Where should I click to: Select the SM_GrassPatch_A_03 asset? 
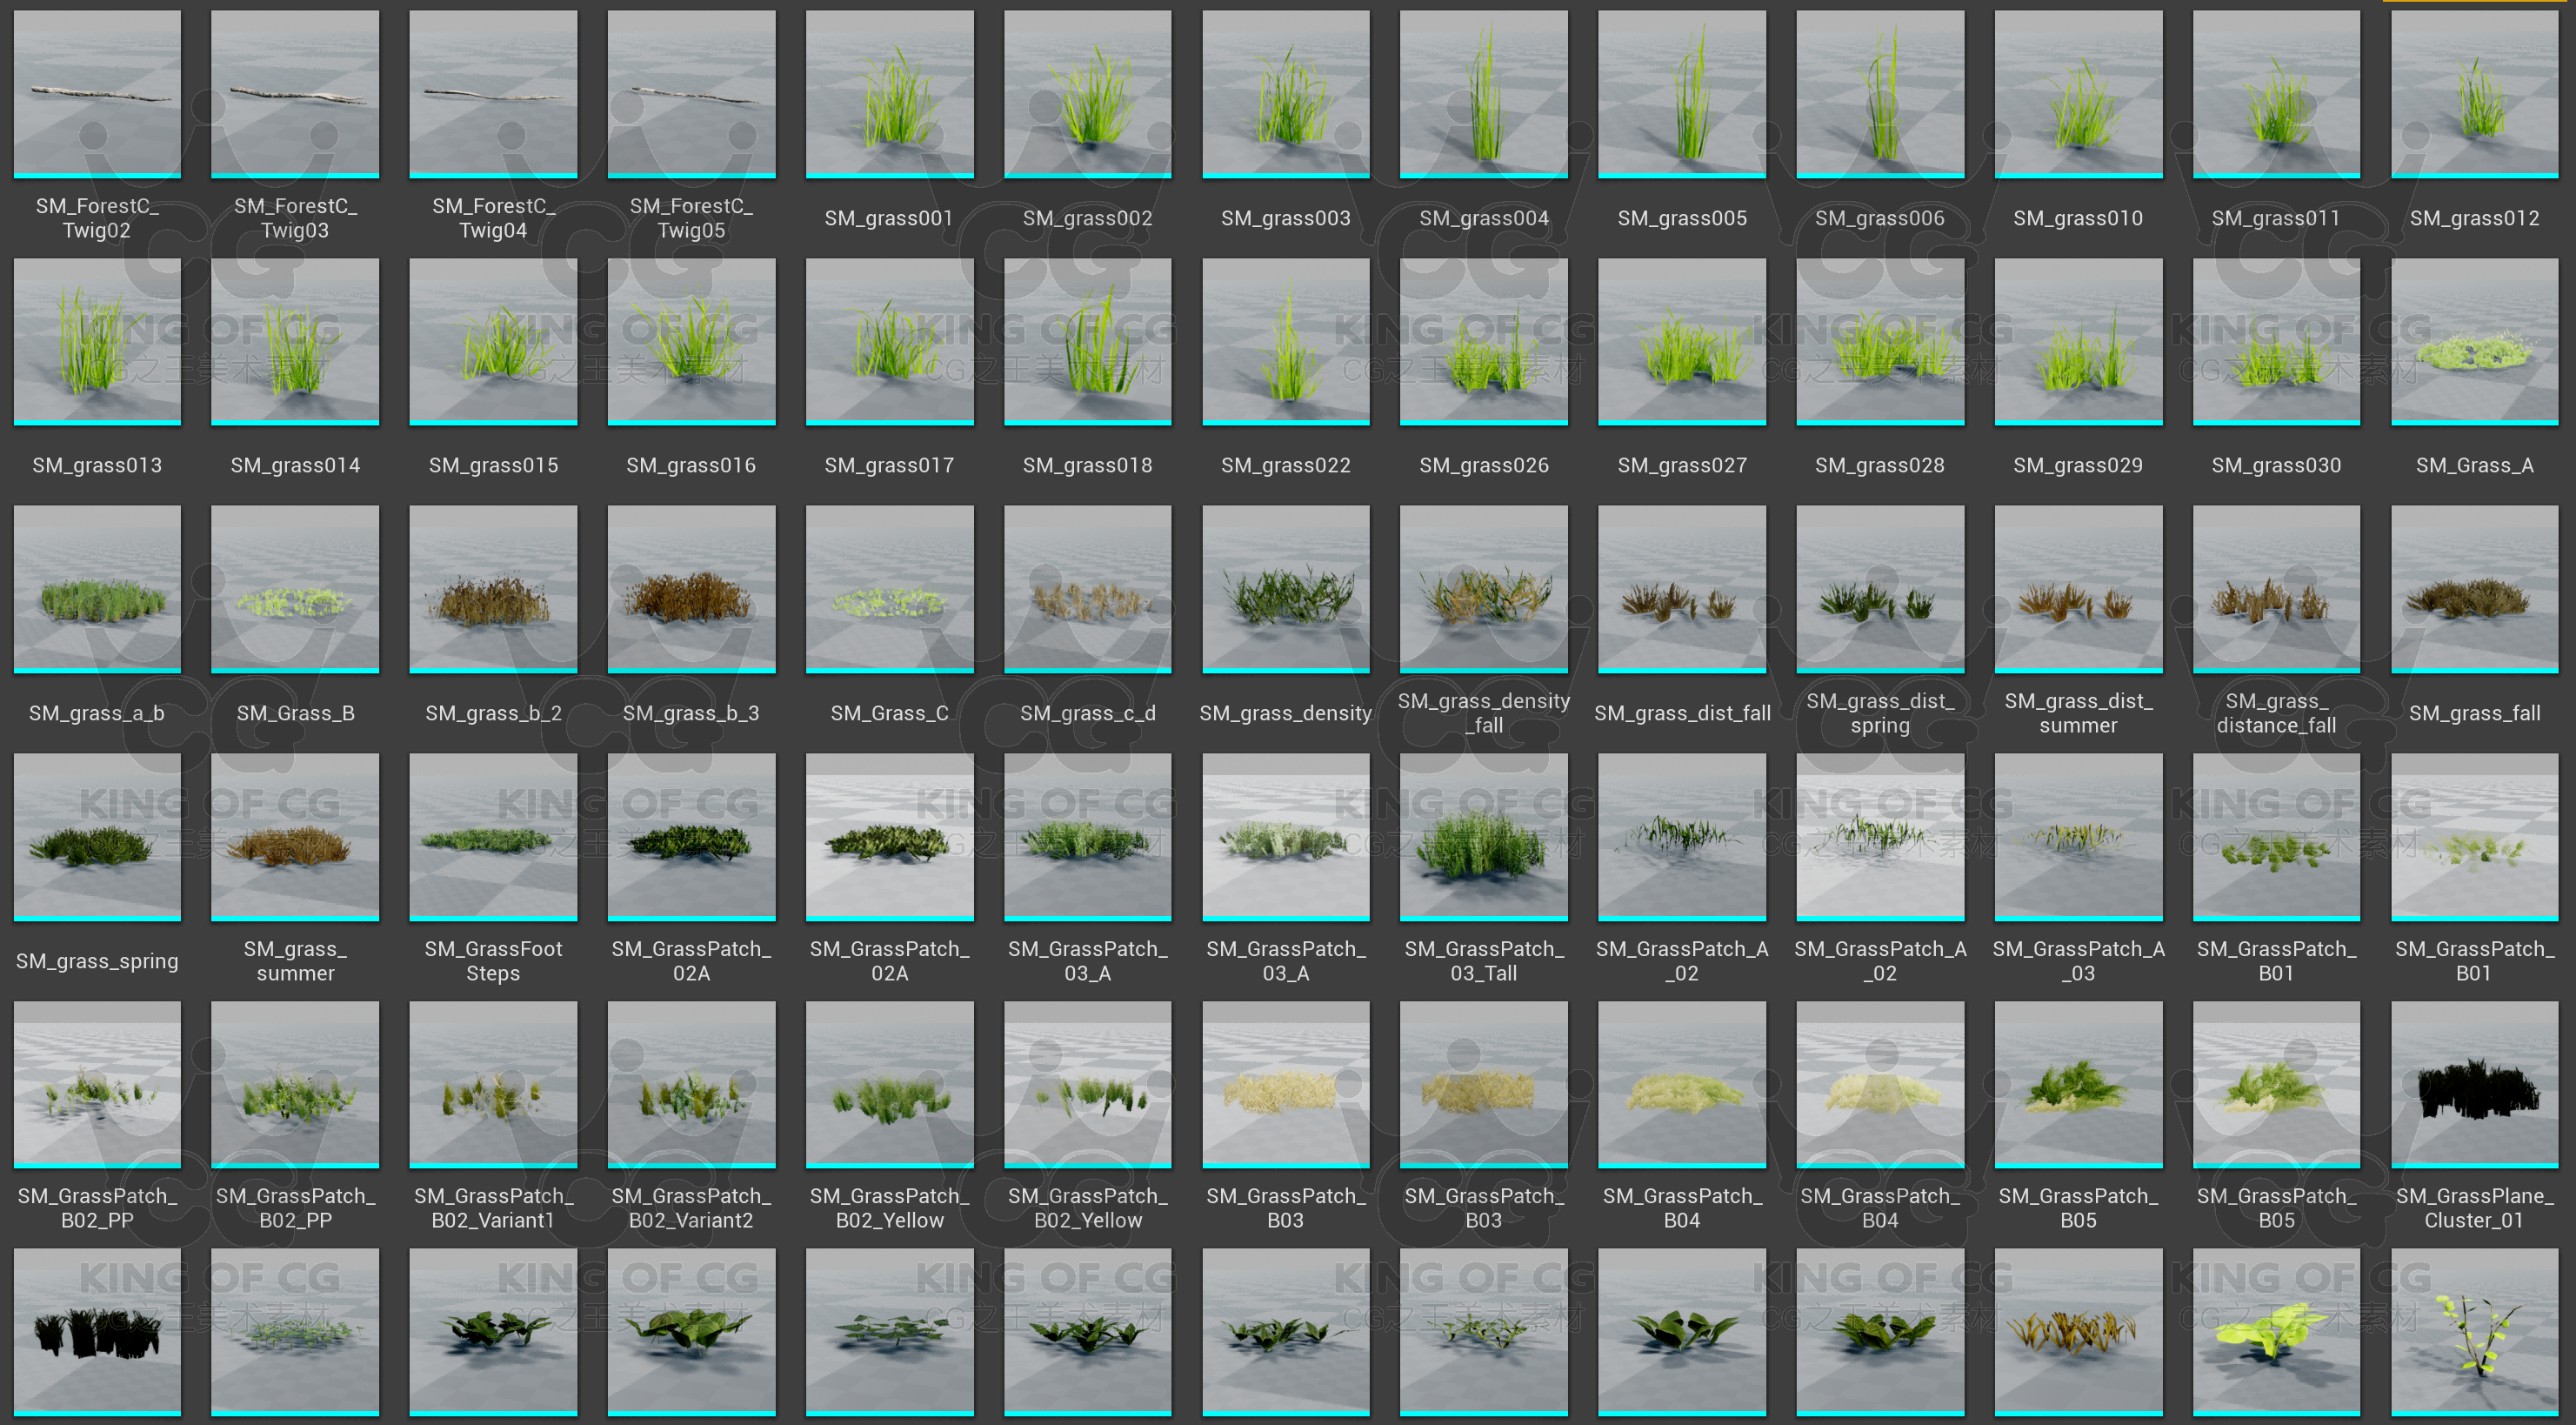pyautogui.click(x=2077, y=836)
